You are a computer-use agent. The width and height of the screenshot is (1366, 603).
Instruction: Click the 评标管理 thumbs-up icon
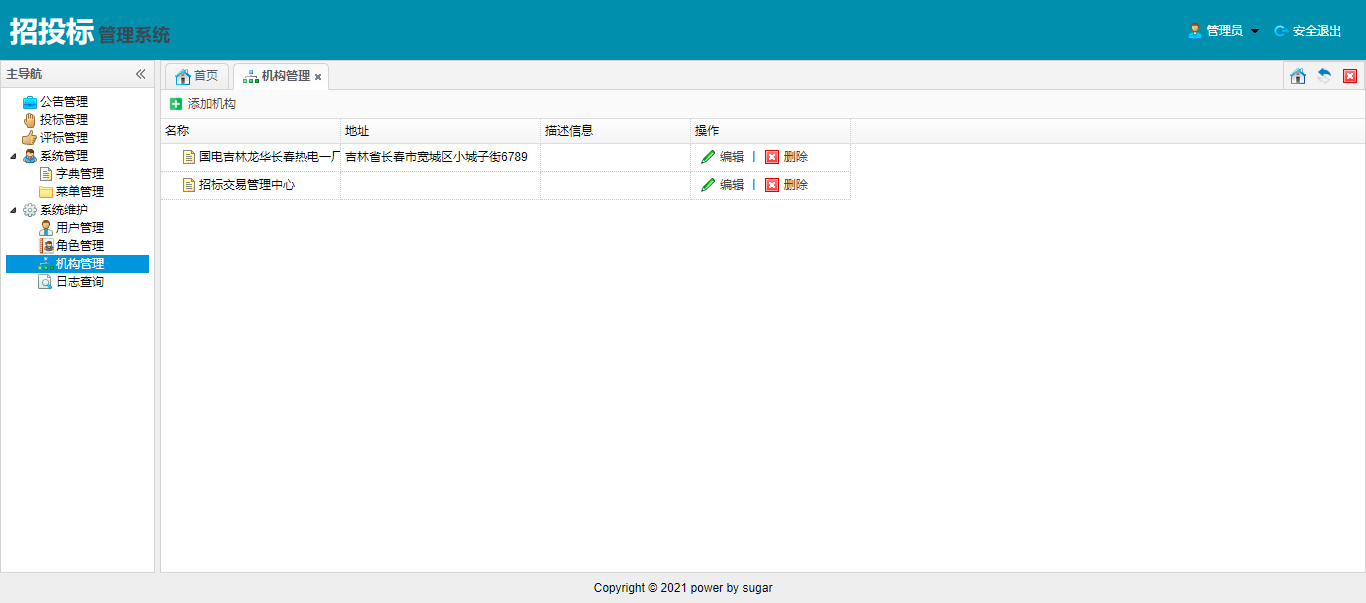tap(30, 138)
